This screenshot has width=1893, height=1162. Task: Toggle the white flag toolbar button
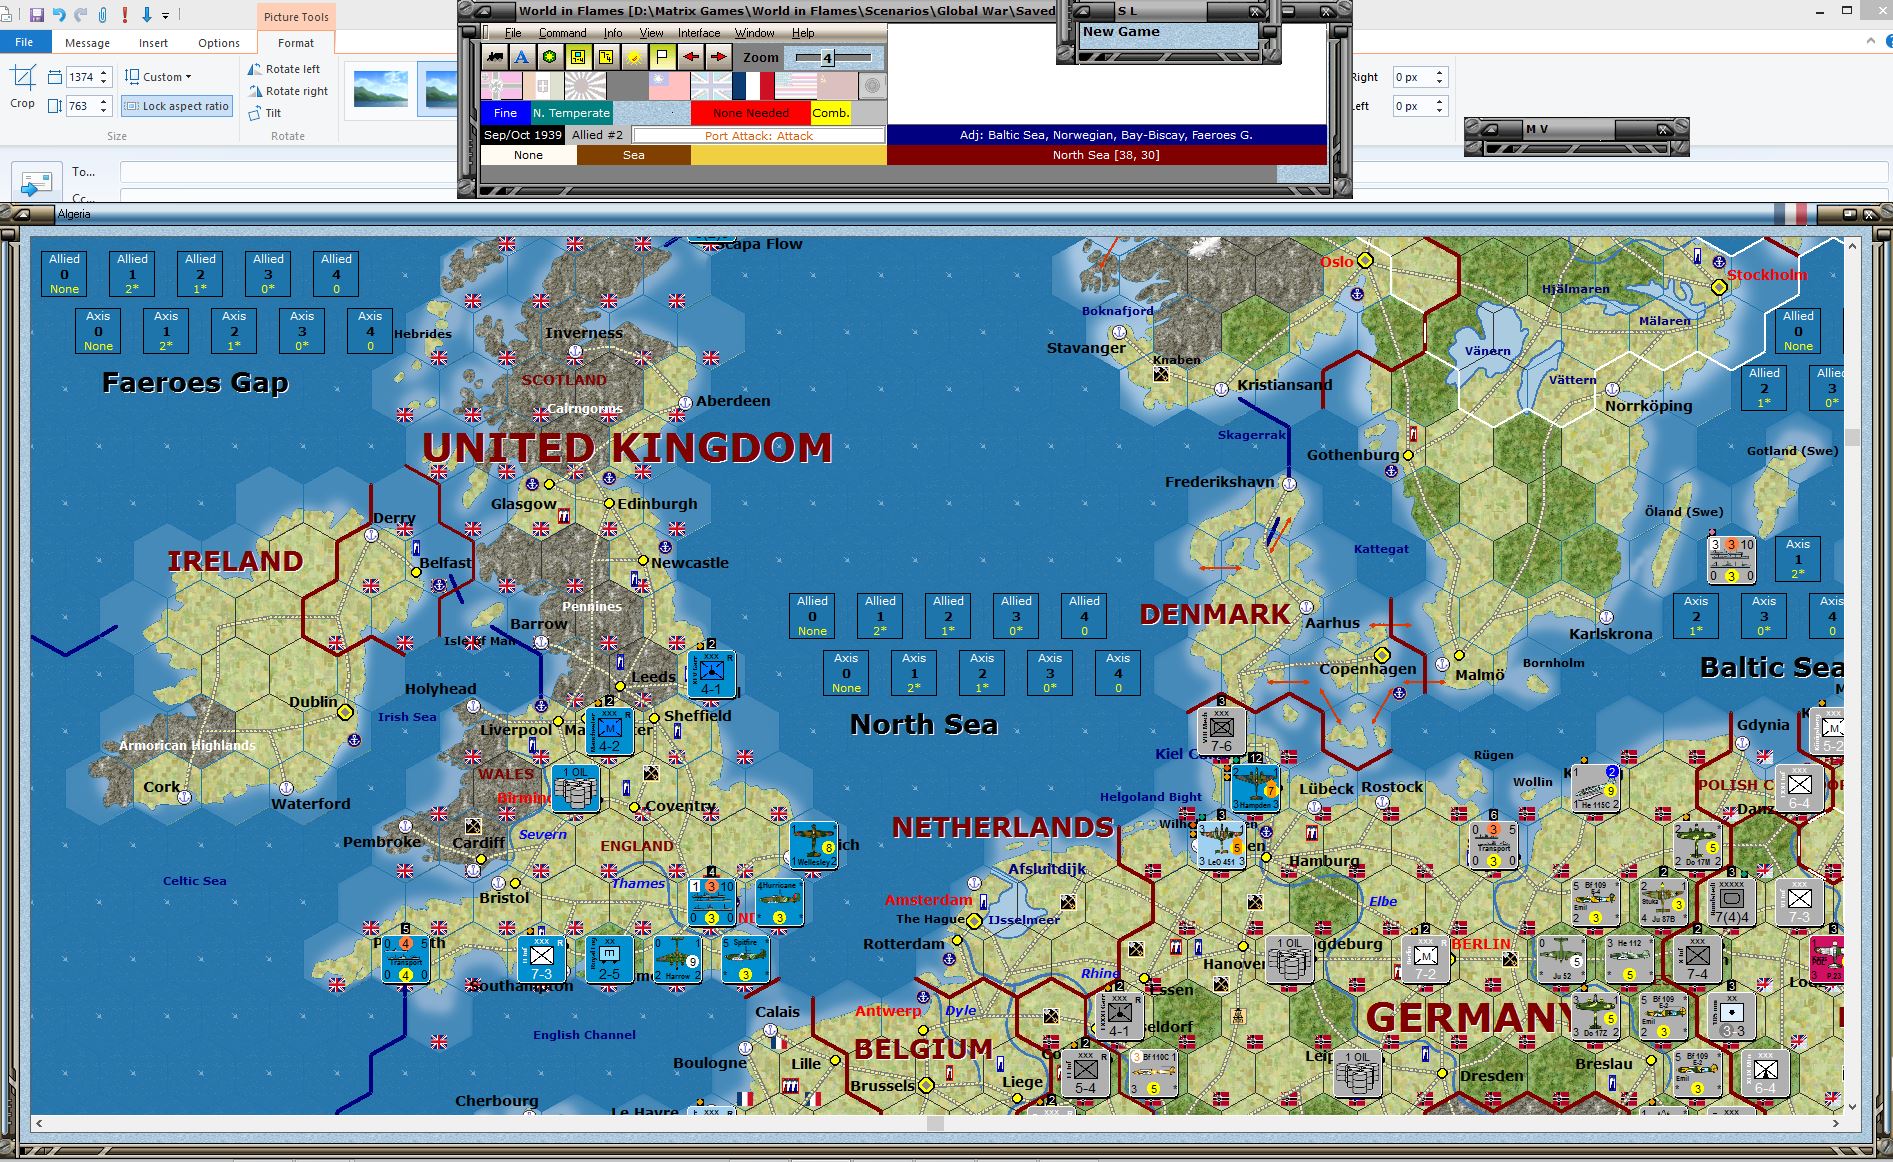pyautogui.click(x=662, y=57)
